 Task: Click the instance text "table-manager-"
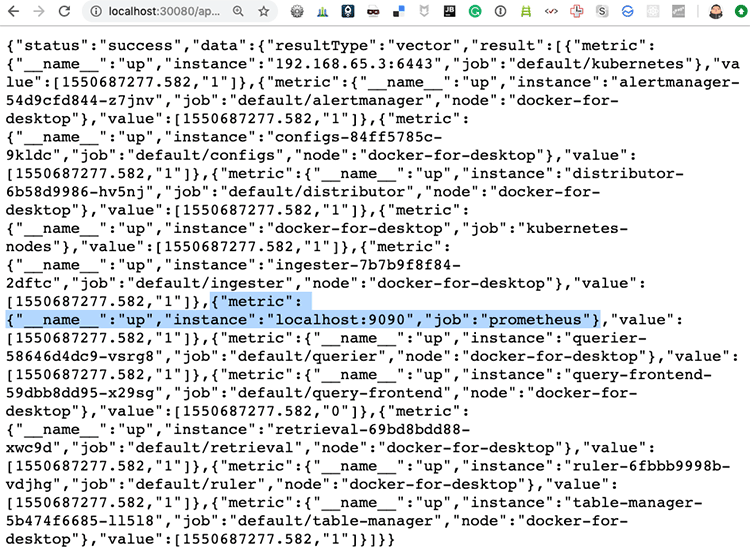coord(637,503)
